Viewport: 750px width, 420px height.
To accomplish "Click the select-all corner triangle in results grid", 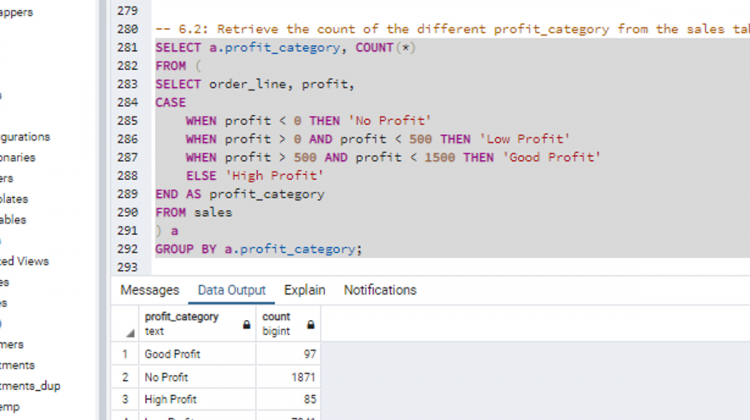I will [x=130, y=332].
